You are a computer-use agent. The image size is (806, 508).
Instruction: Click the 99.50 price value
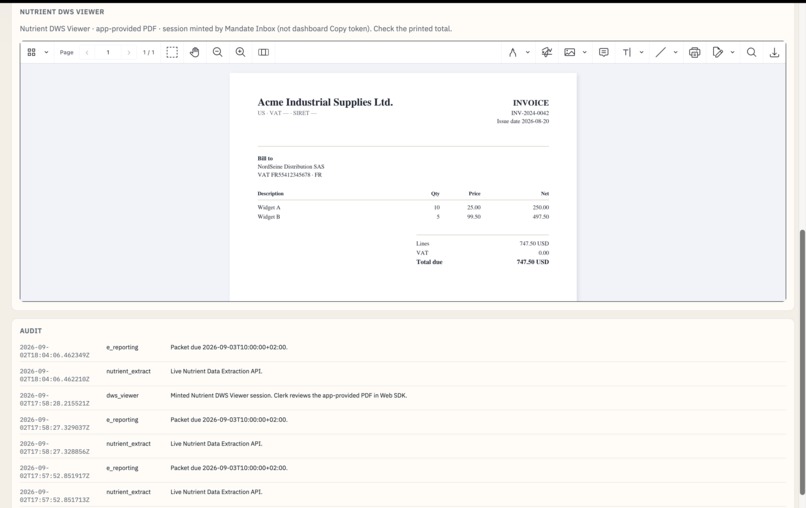[474, 217]
